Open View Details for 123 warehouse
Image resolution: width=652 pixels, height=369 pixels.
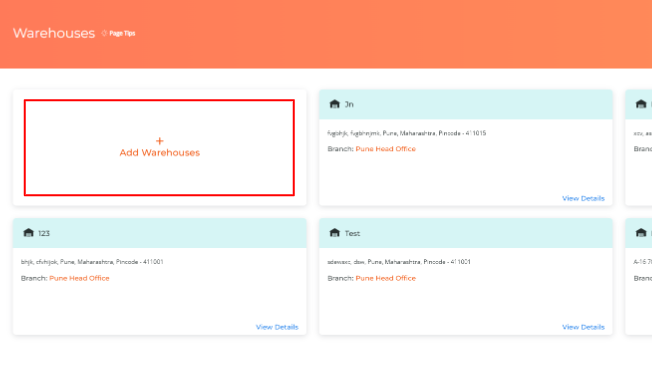277,327
